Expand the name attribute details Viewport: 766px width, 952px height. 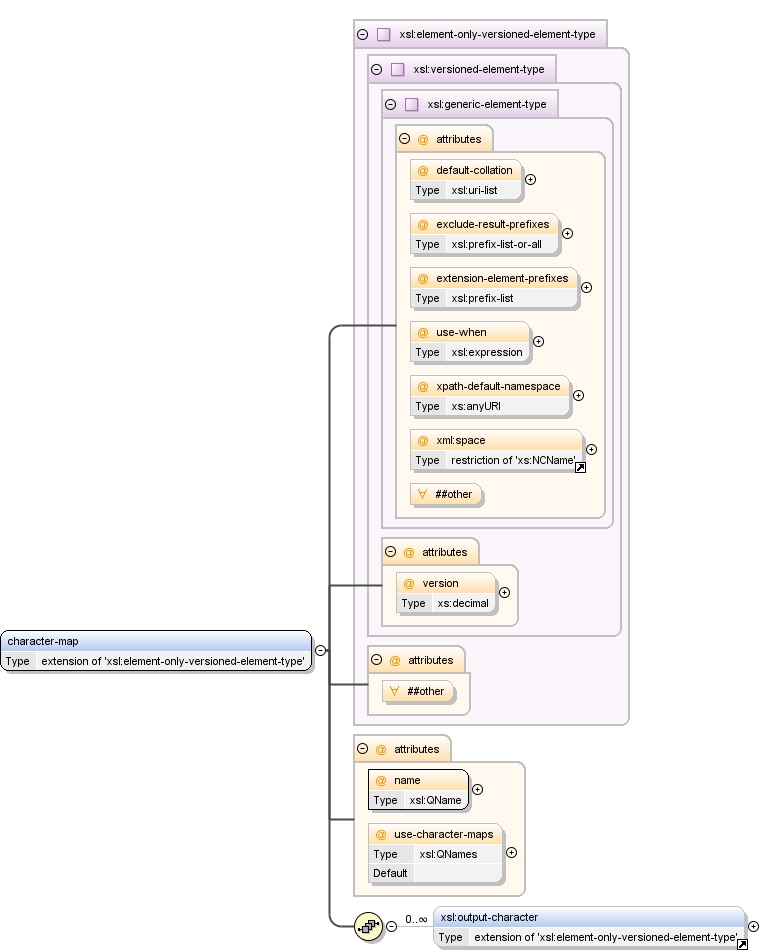point(478,790)
